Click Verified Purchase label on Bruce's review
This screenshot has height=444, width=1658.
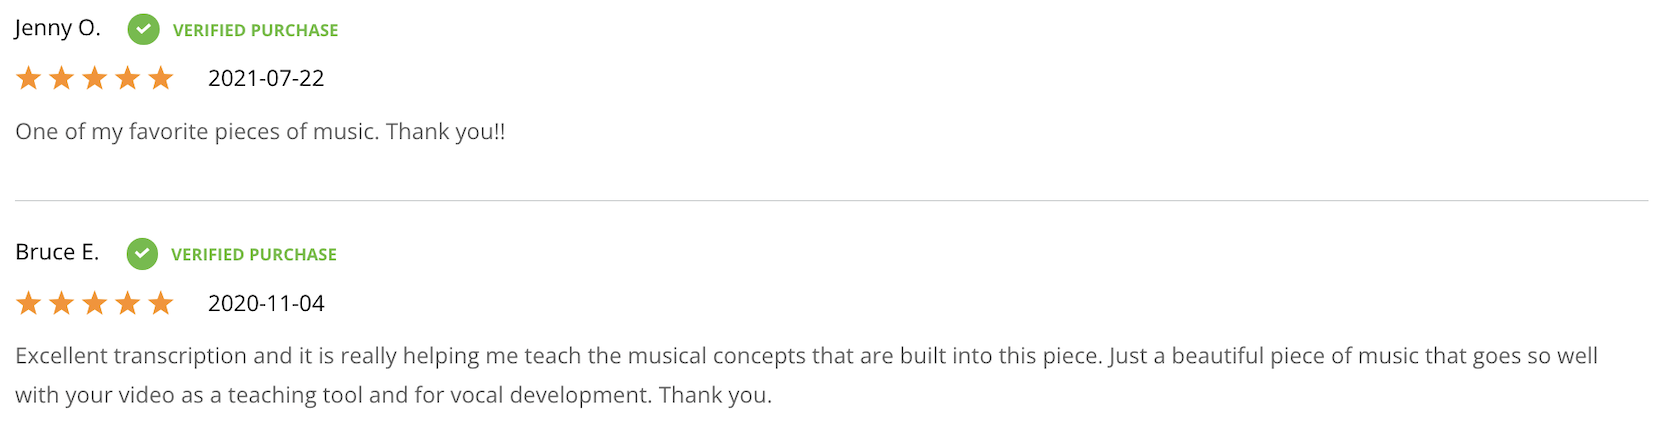click(254, 255)
